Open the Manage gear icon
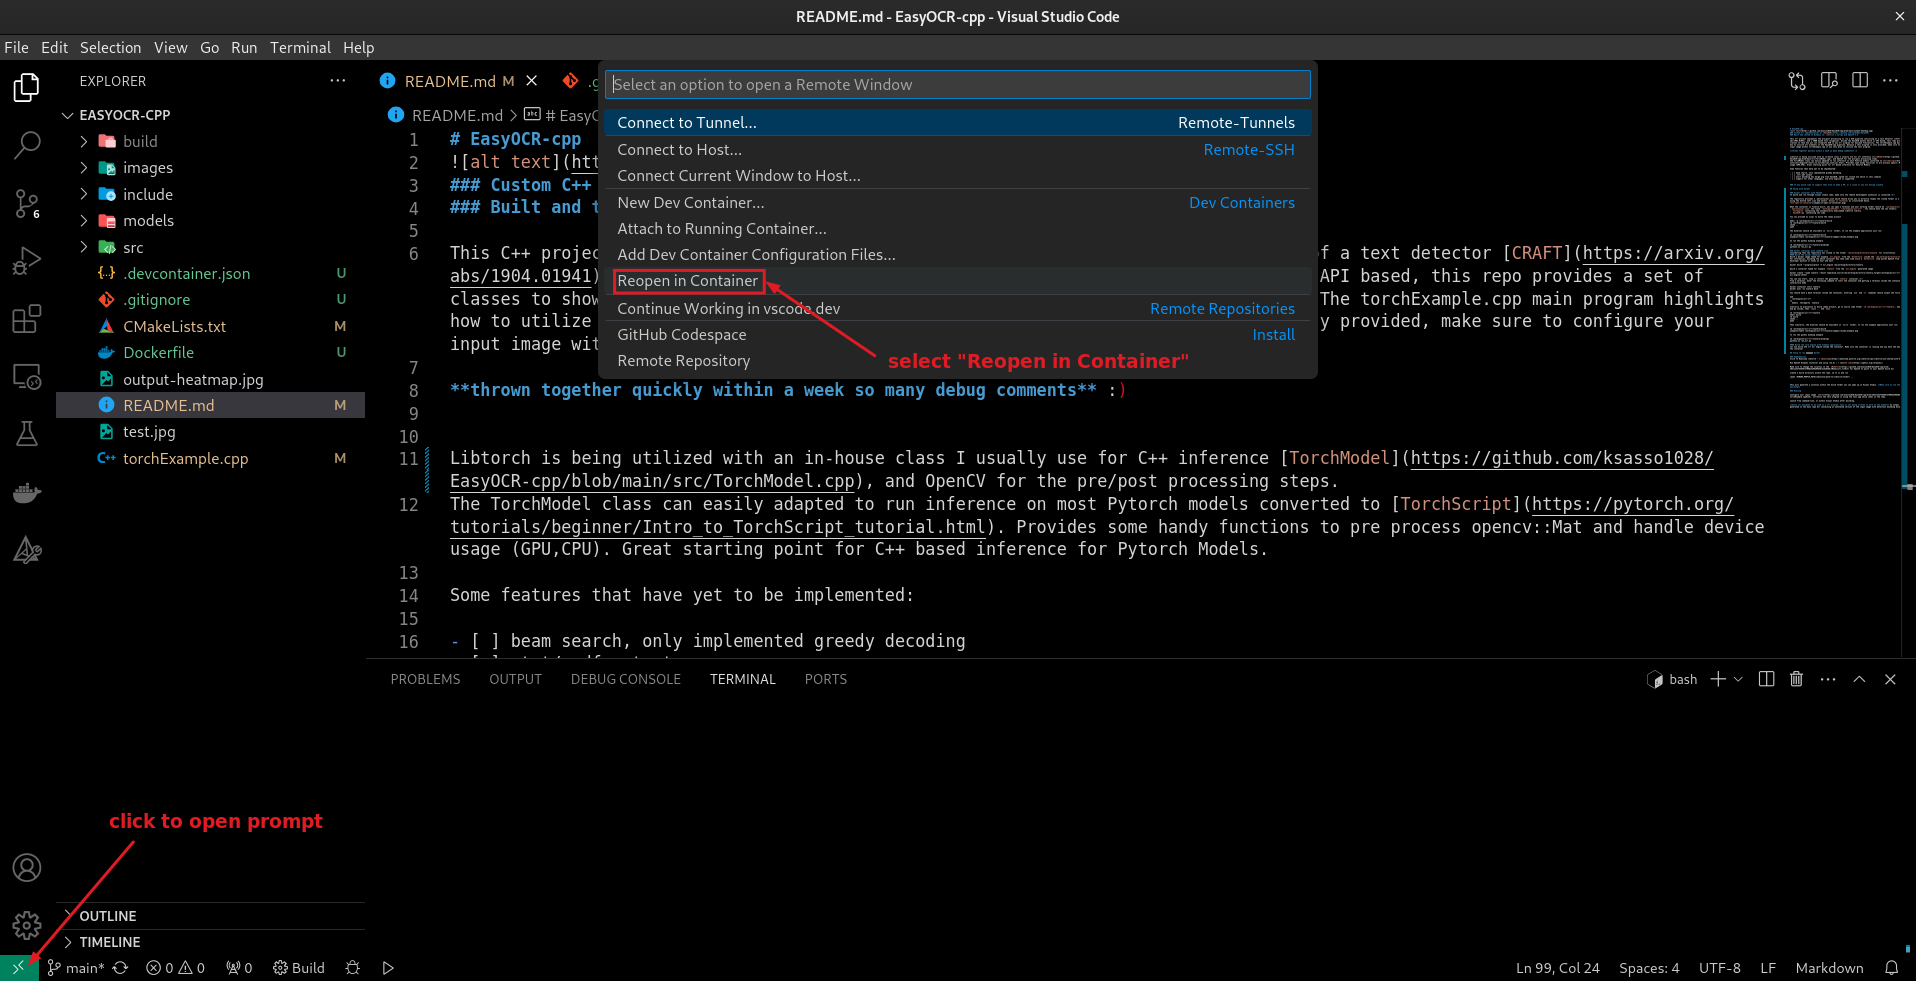The height and width of the screenshot is (981, 1916). tap(27, 925)
